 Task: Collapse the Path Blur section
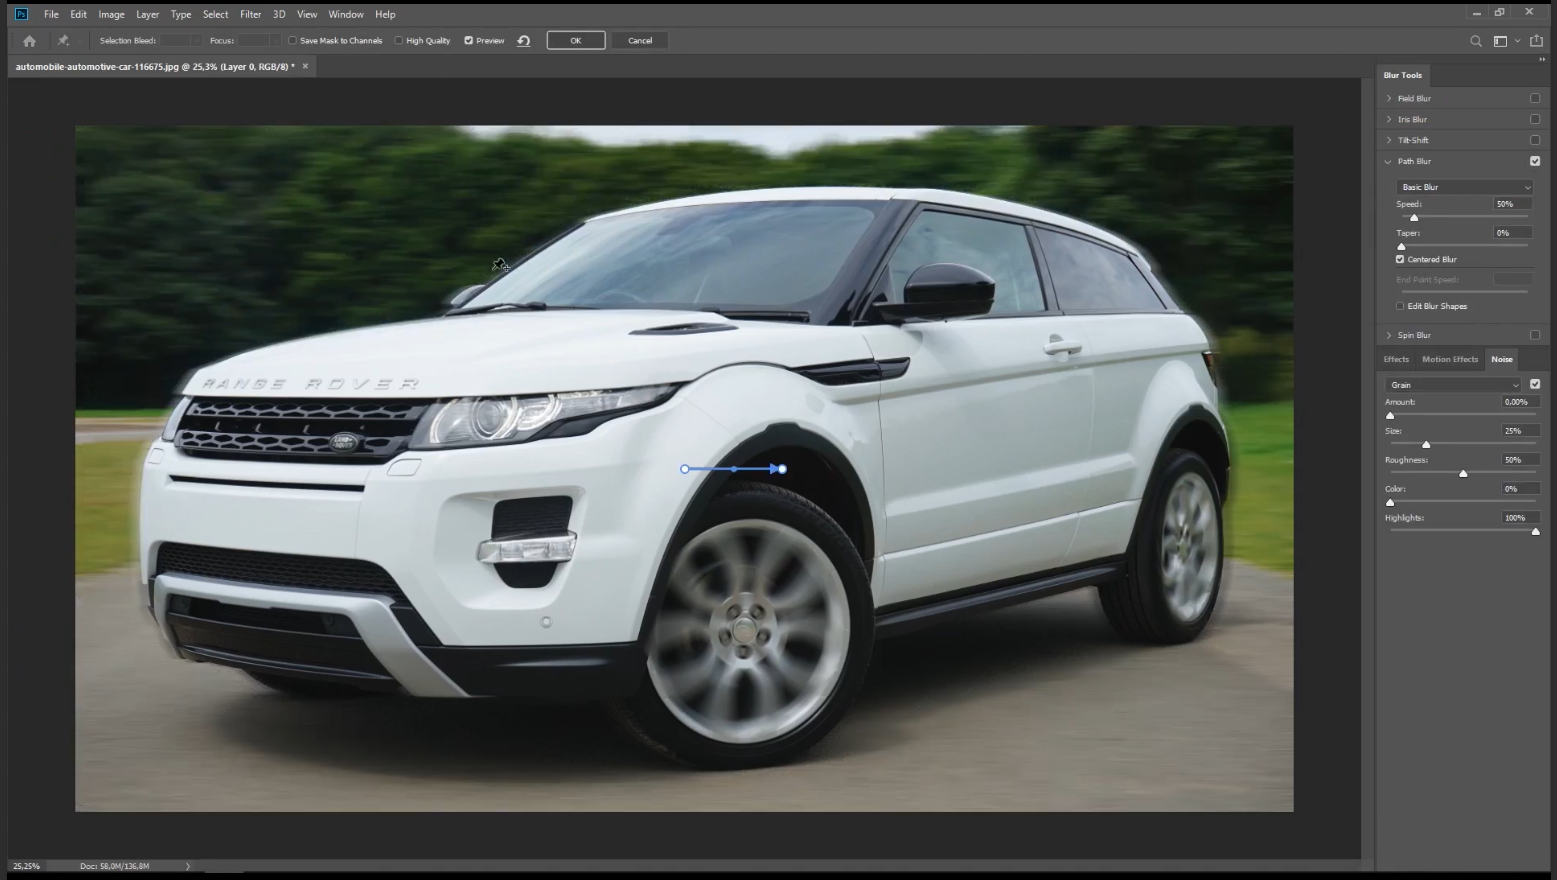[1388, 161]
